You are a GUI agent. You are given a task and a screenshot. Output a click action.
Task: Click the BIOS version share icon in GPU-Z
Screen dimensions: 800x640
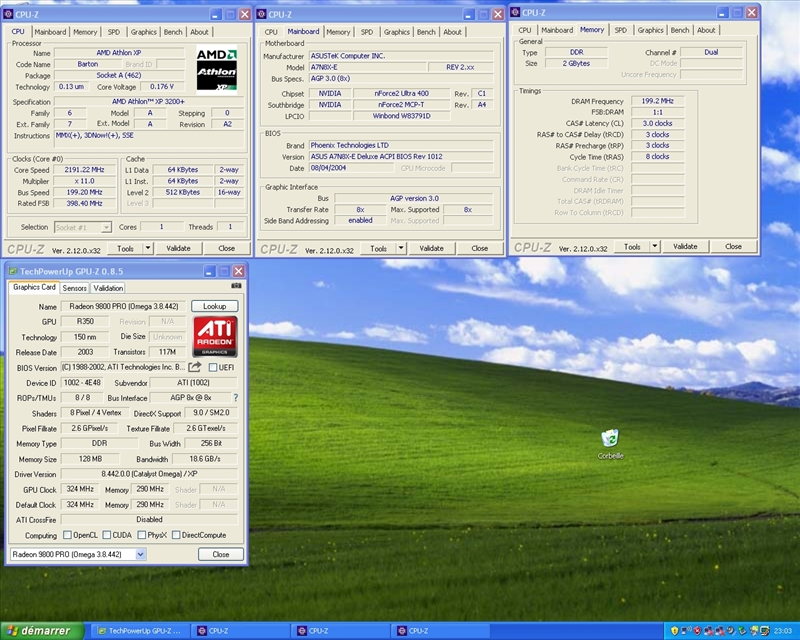pyautogui.click(x=194, y=367)
